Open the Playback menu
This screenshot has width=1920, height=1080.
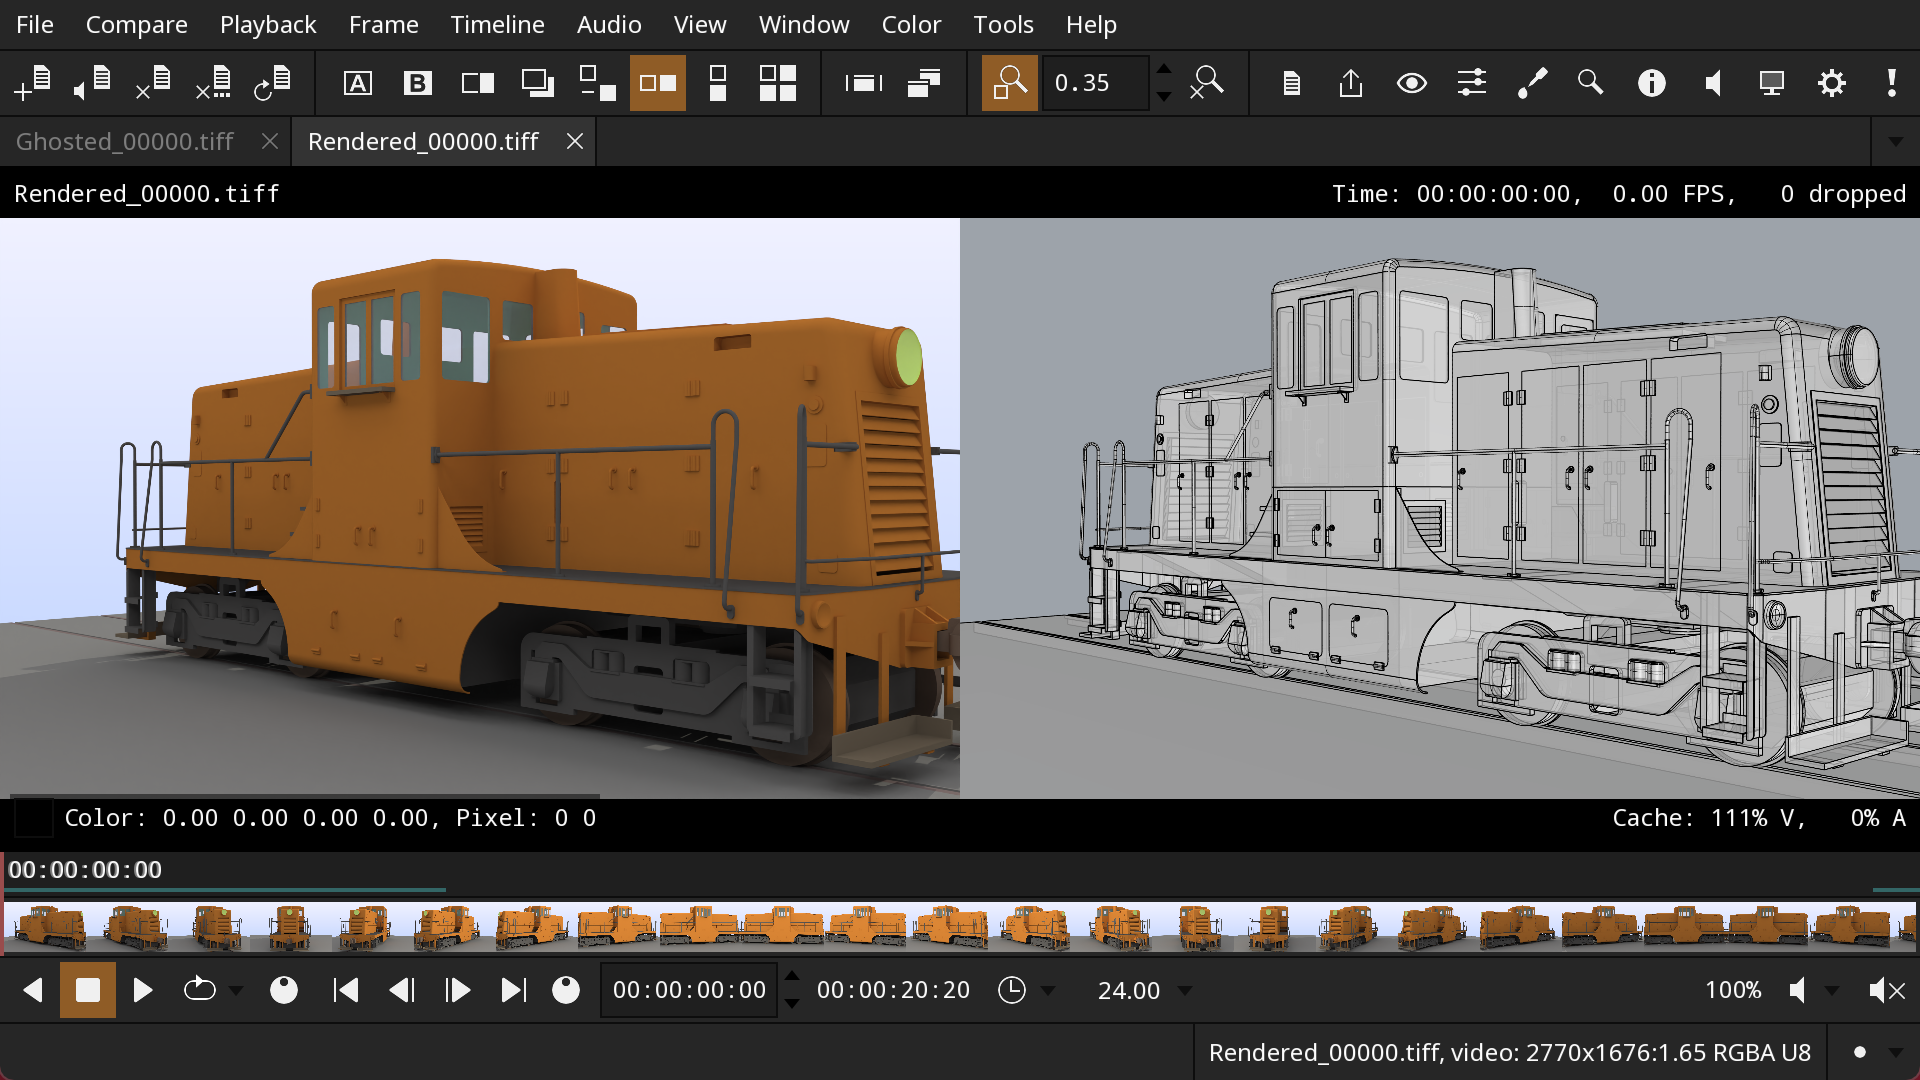pyautogui.click(x=267, y=24)
